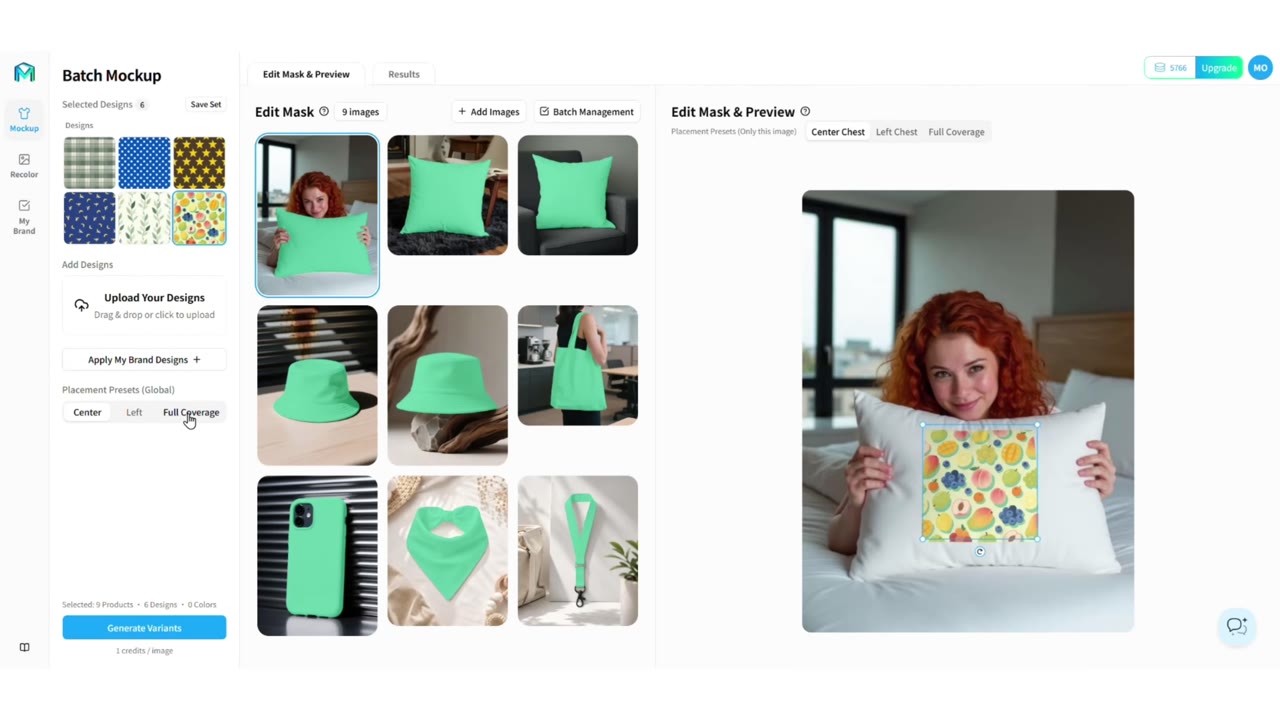Open the My Brand sidebar section
Screen dimensions: 1280x720
tap(24, 216)
